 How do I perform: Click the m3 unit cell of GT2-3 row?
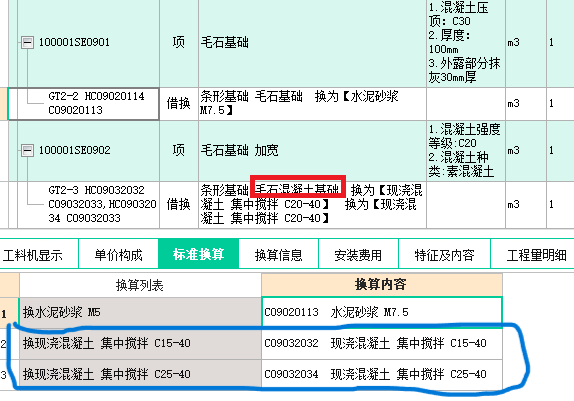[x=526, y=204]
